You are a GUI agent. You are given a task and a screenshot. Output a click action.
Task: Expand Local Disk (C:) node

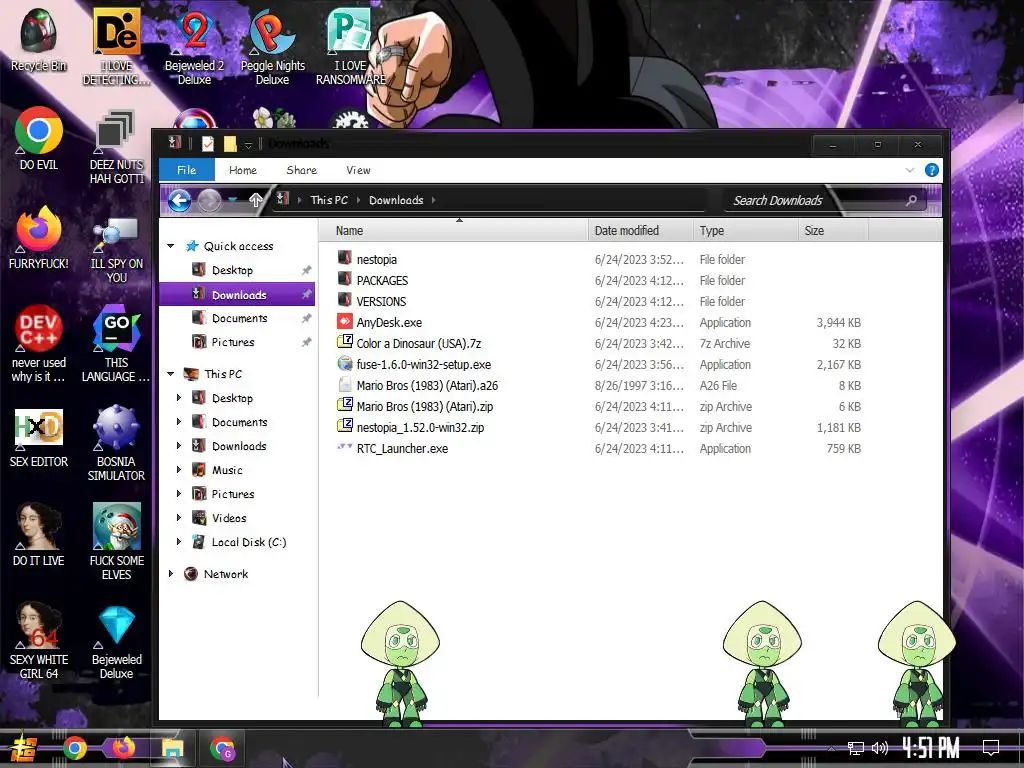pyautogui.click(x=178, y=541)
